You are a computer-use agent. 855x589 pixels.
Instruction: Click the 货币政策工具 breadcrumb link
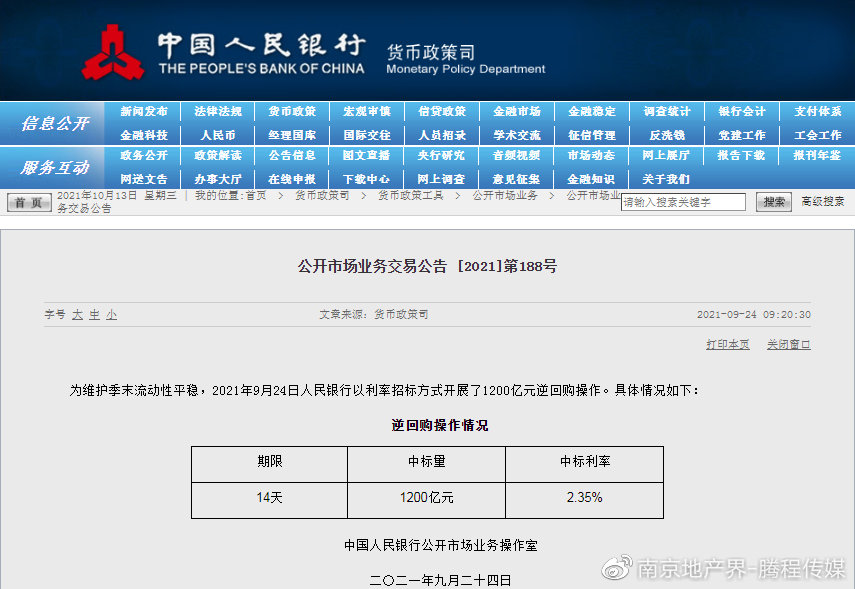coord(411,195)
